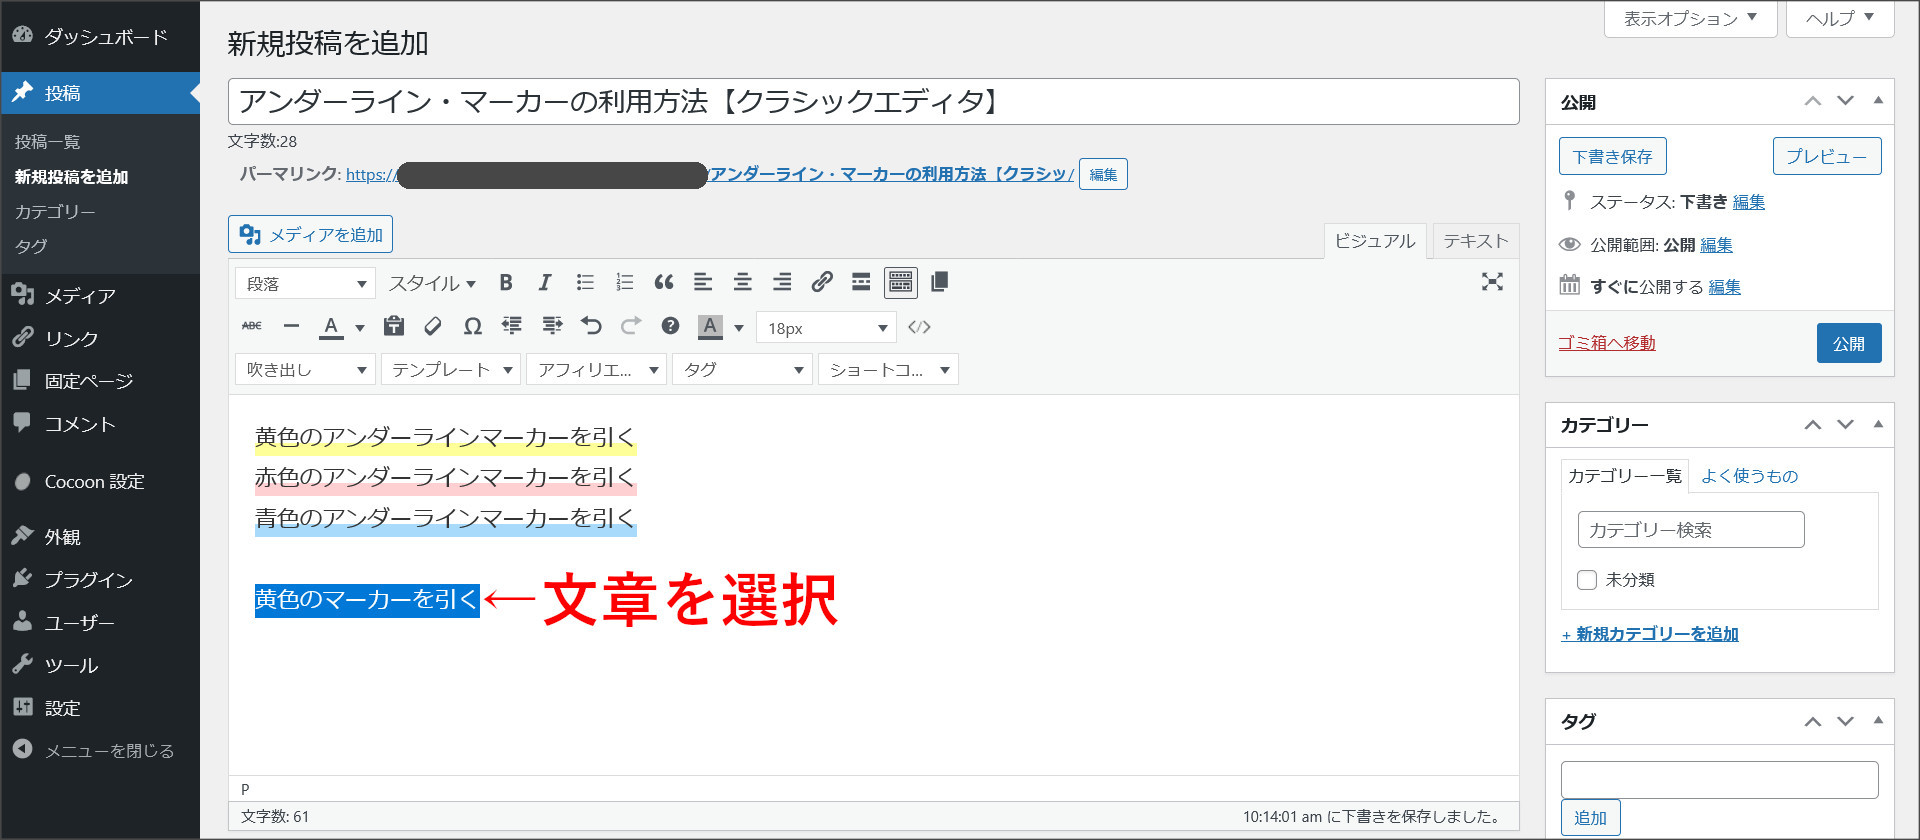This screenshot has height=840, width=1920.
Task: Open keyboard shortcuts help icon
Action: coord(670,326)
